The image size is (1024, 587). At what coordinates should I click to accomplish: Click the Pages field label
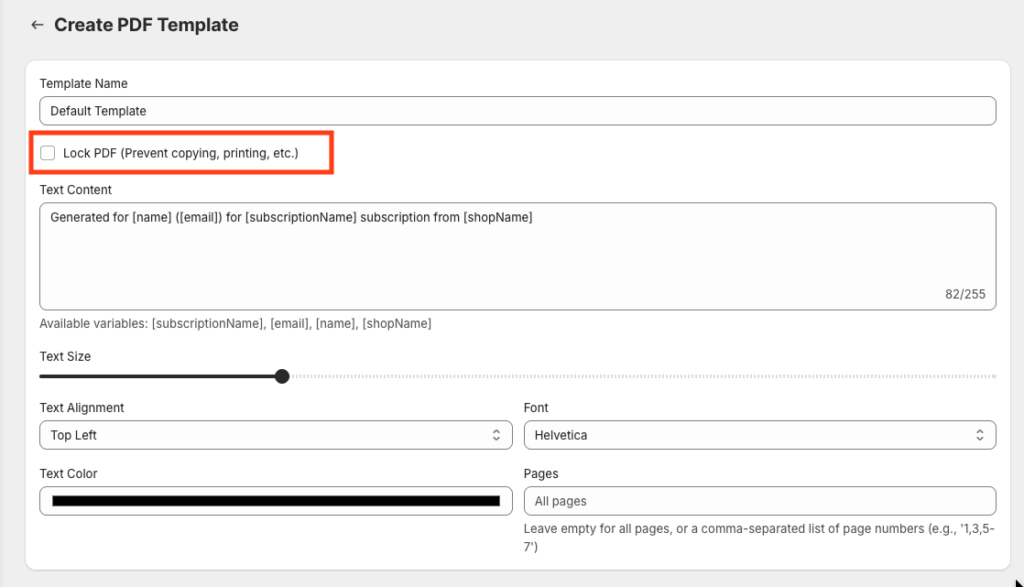coord(541,473)
